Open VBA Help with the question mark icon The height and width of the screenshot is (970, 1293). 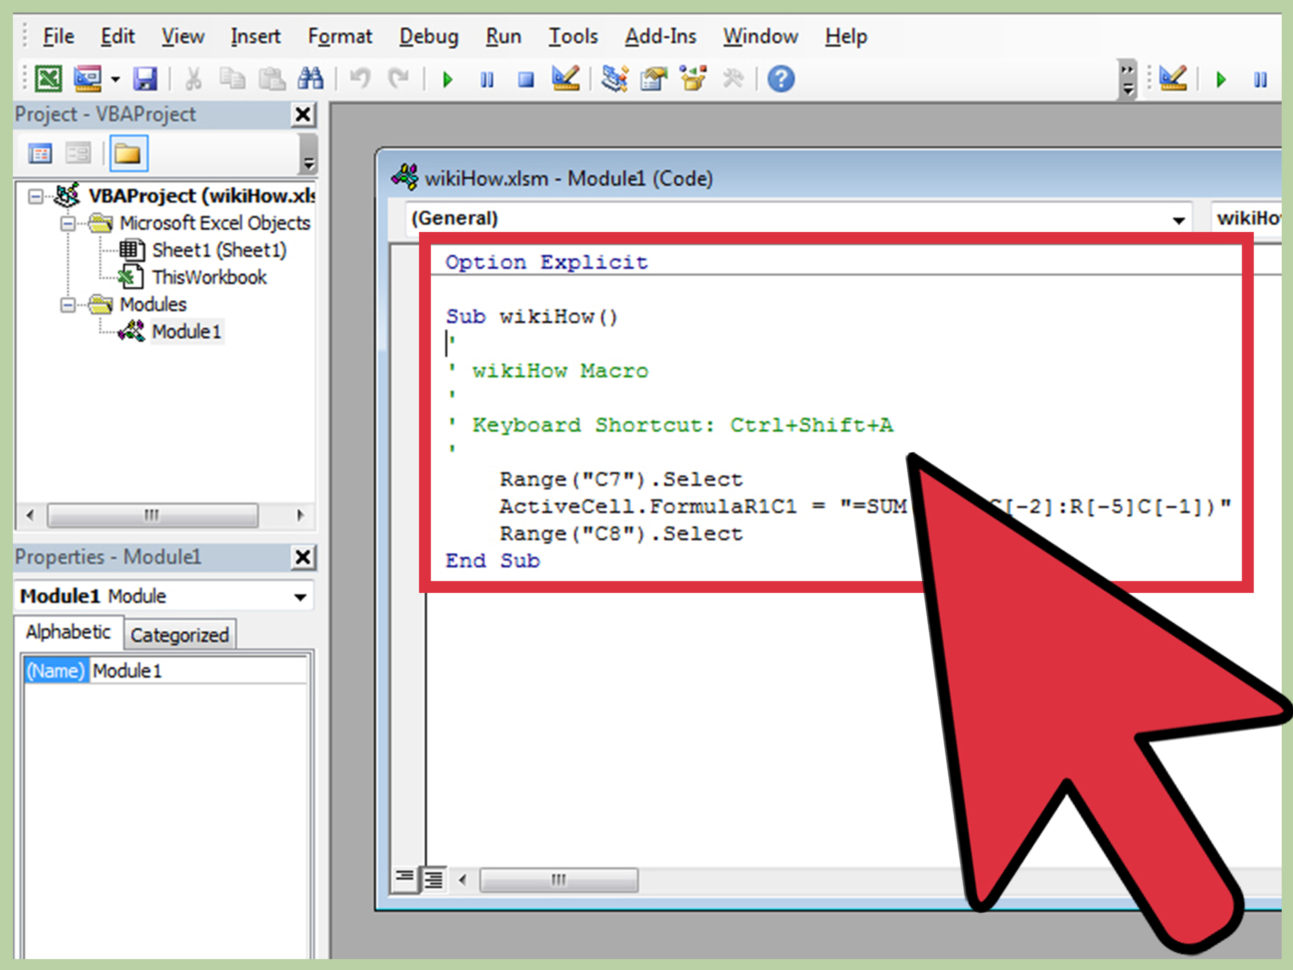(x=781, y=78)
